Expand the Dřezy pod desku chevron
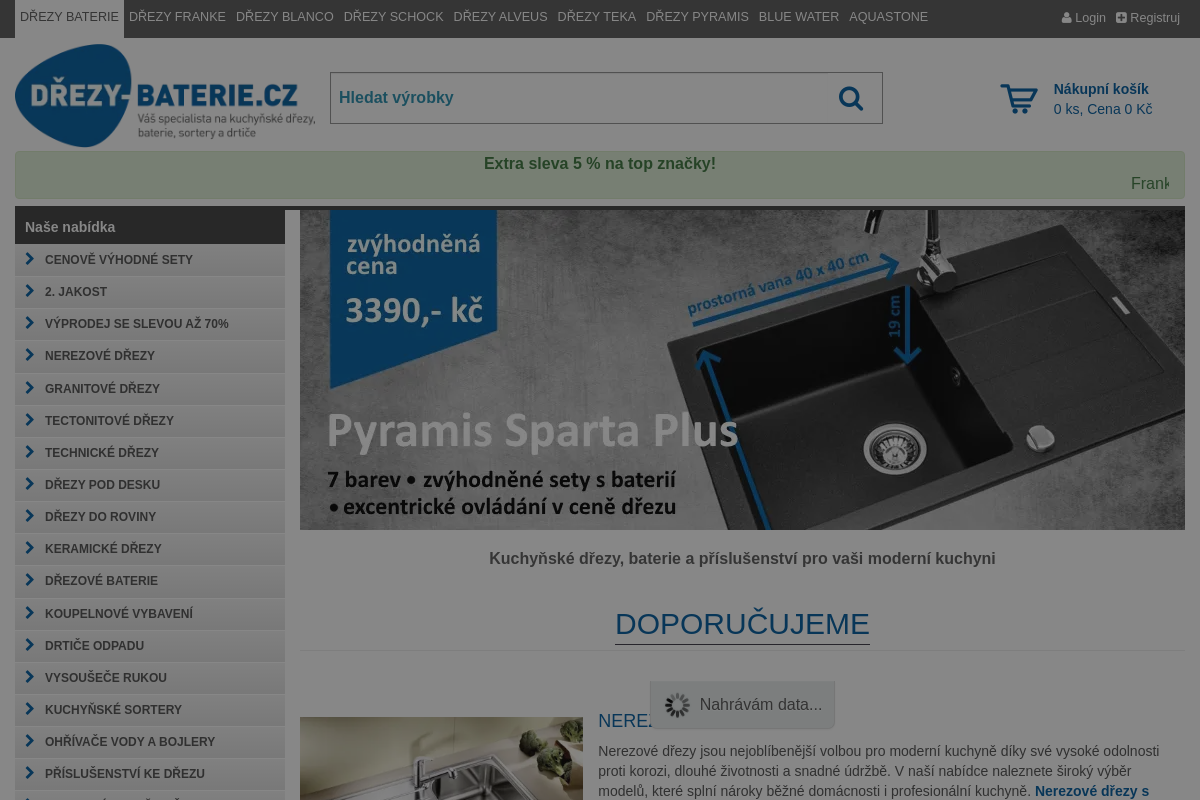This screenshot has width=1200, height=800. coord(30,484)
